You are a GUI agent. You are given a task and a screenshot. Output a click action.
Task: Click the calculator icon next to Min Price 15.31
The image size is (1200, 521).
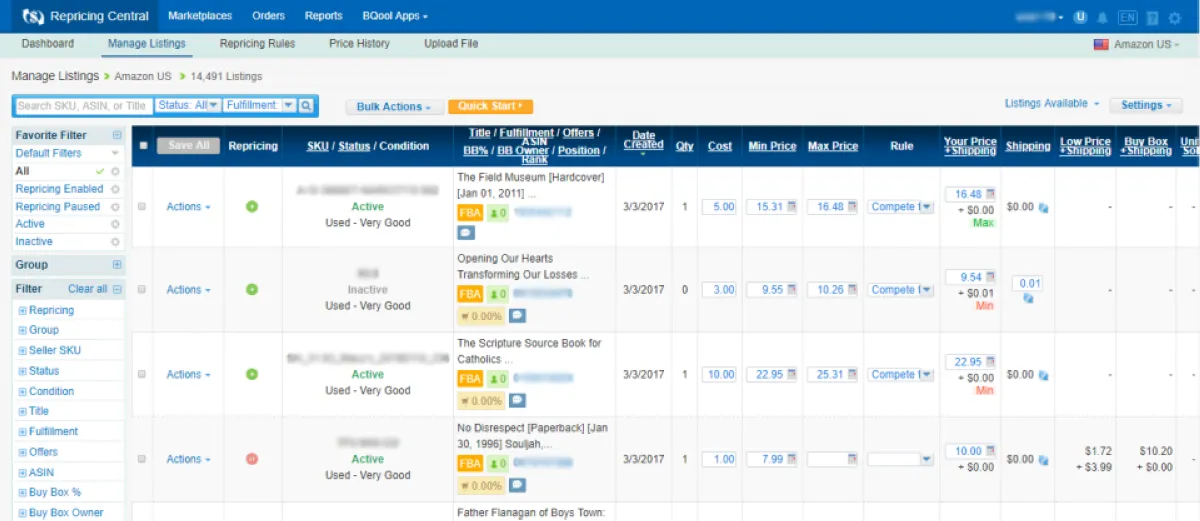tap(792, 207)
